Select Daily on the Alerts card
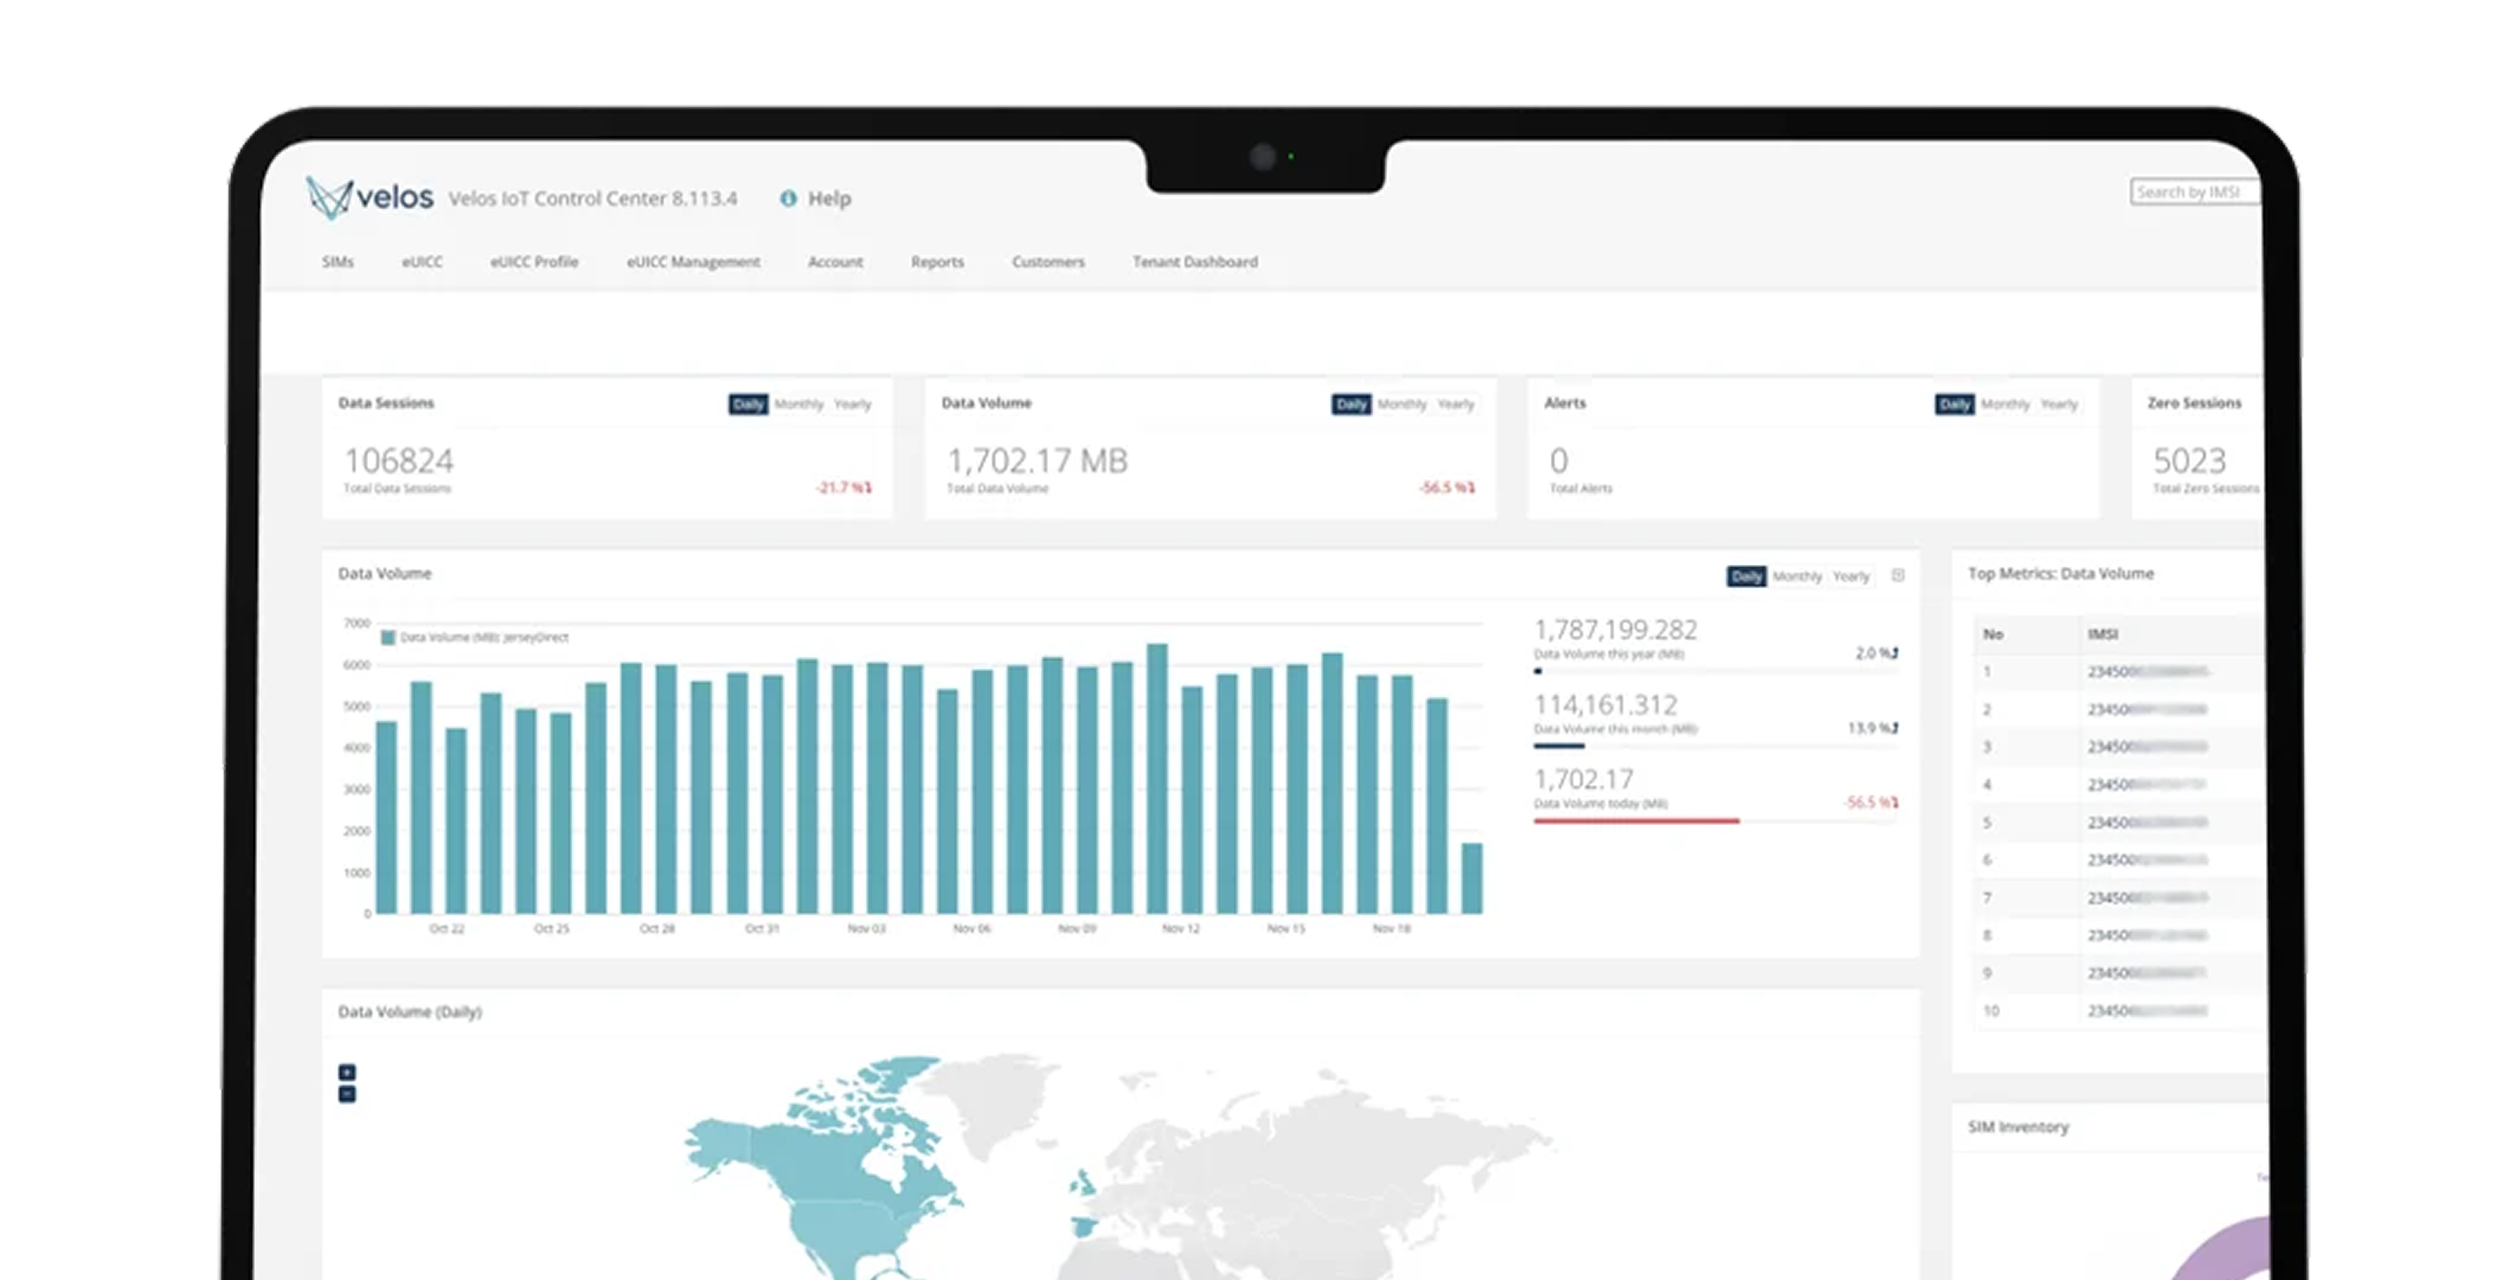 [1954, 404]
